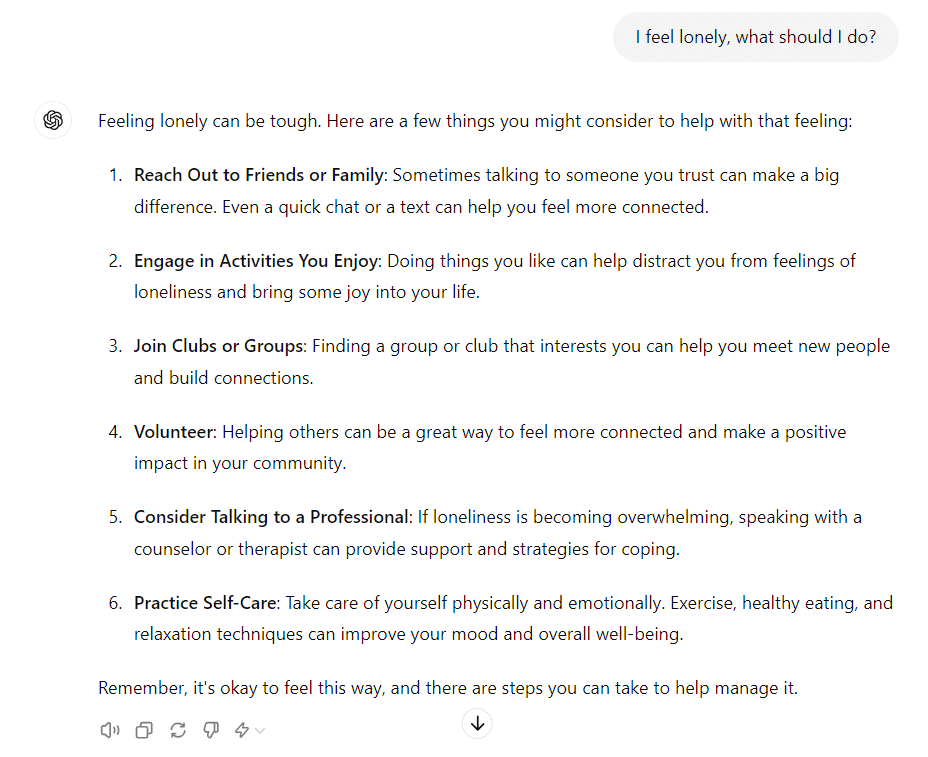Open the model switcher lightning icon
928x757 pixels.
click(240, 730)
